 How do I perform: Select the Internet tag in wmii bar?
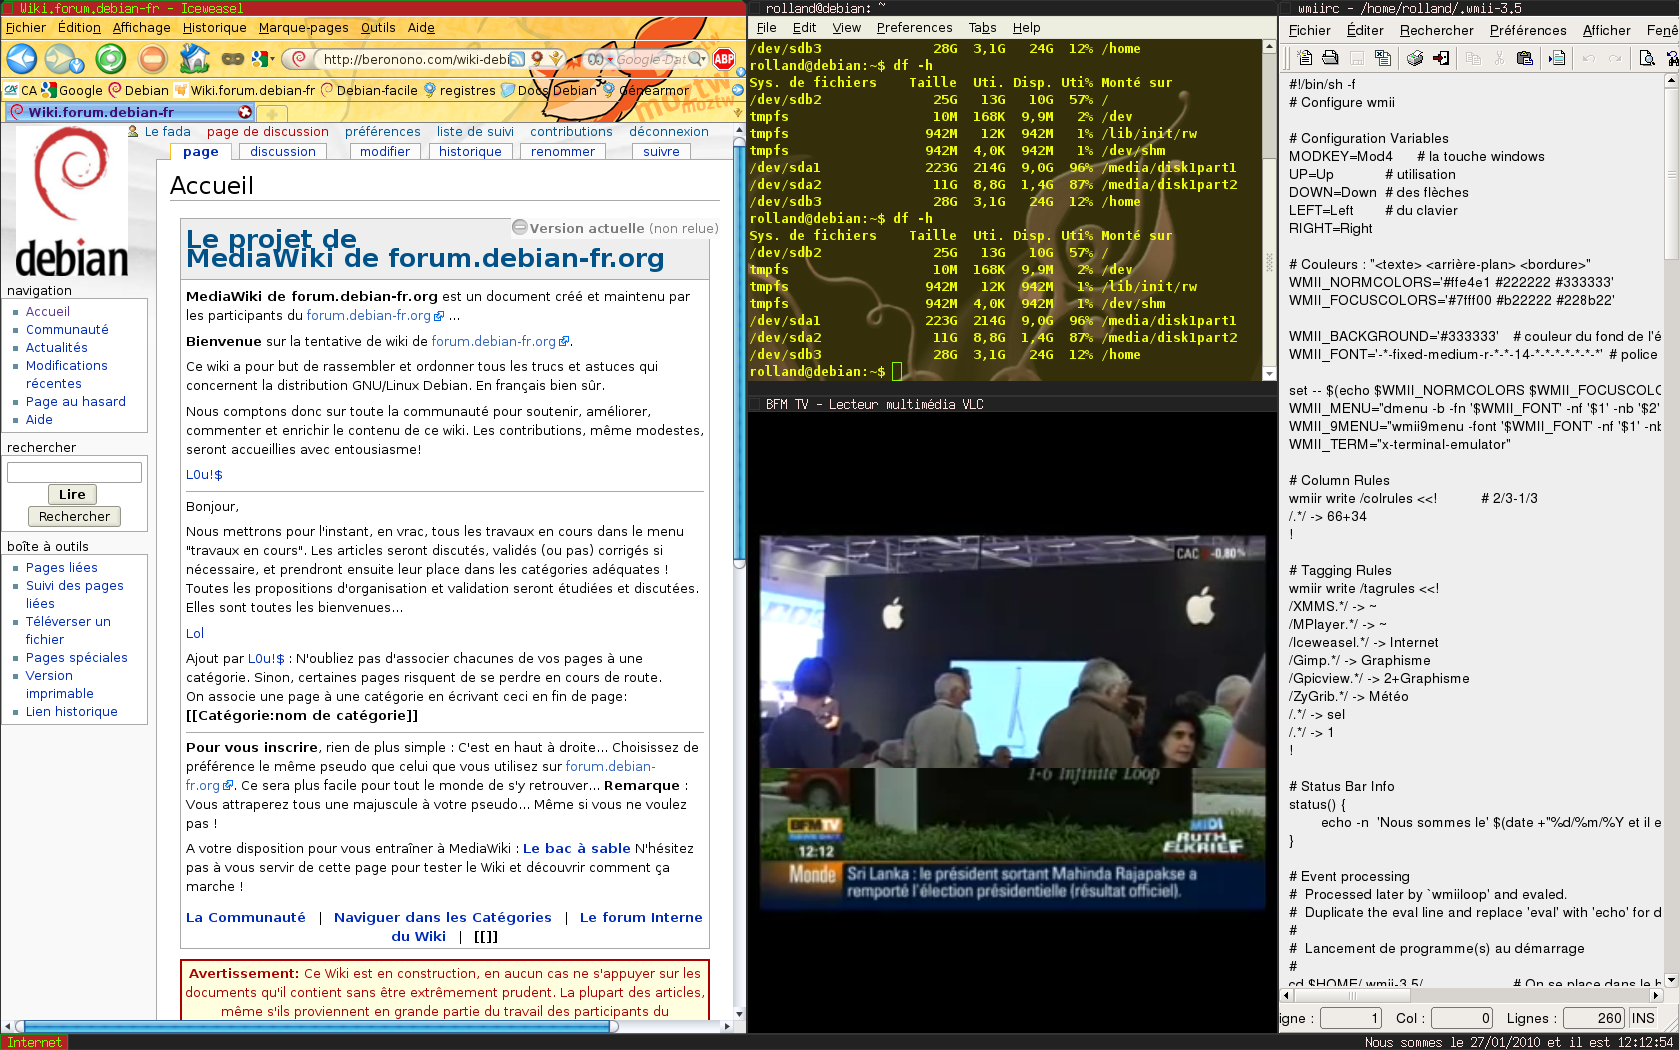34,1042
